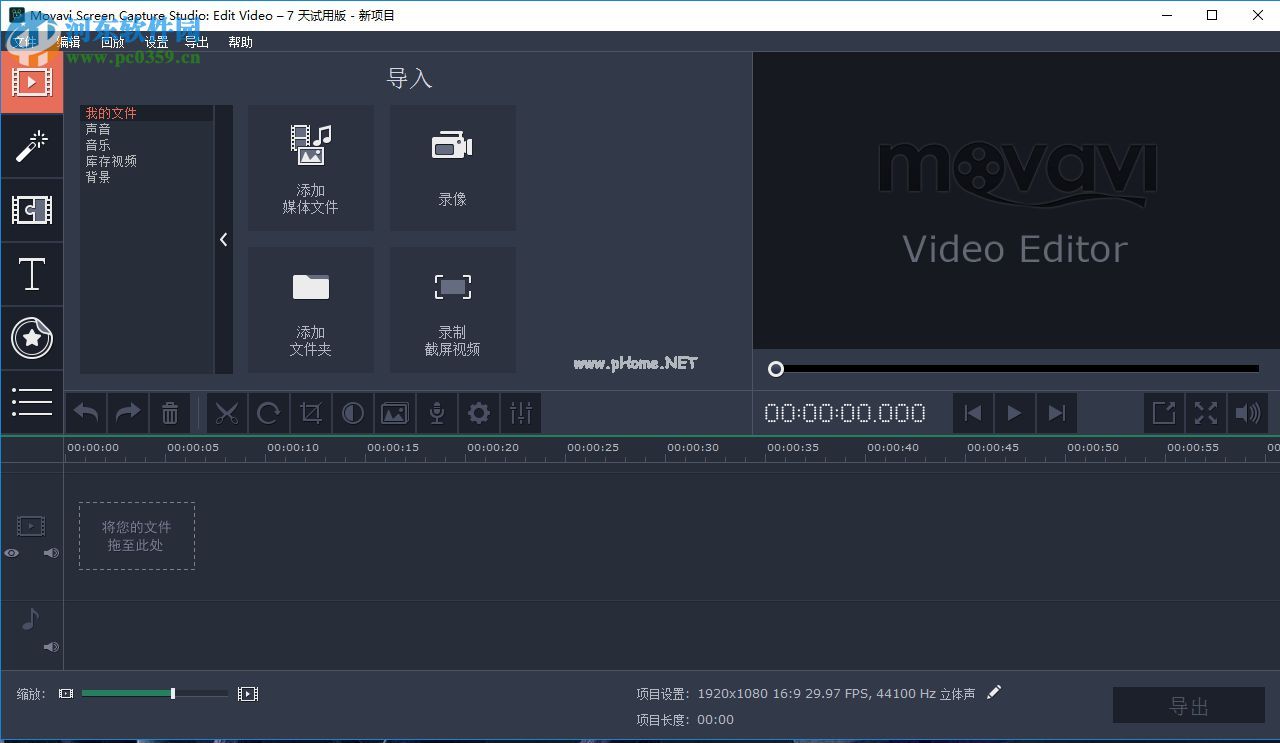Select 音乐 in the media category list
The image size is (1280, 743).
click(98, 144)
